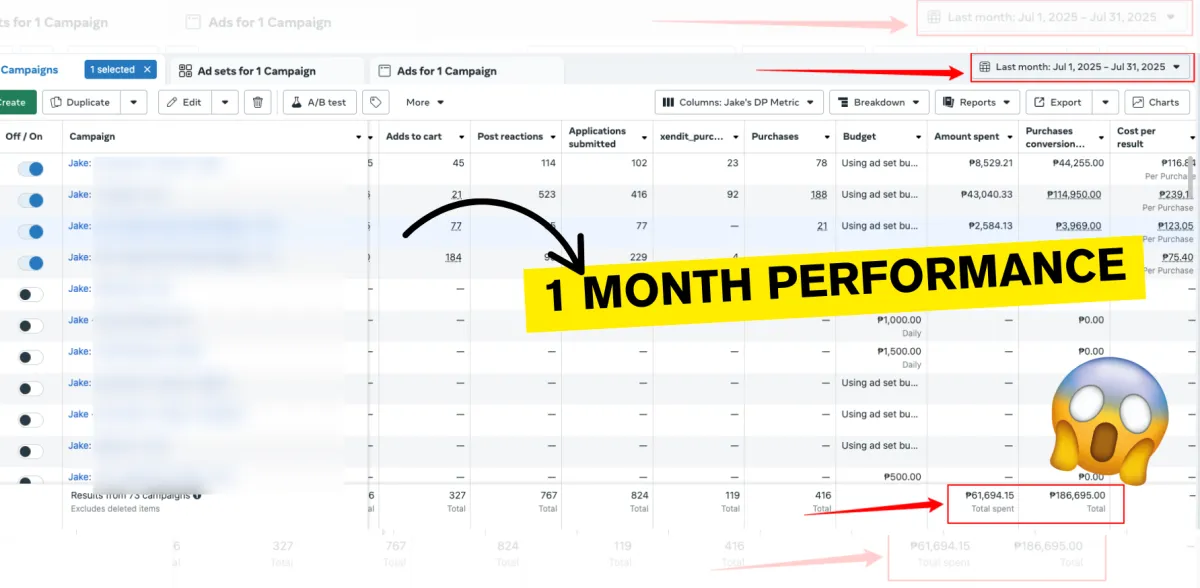
Task: Click the Edit button
Action: coord(185,102)
